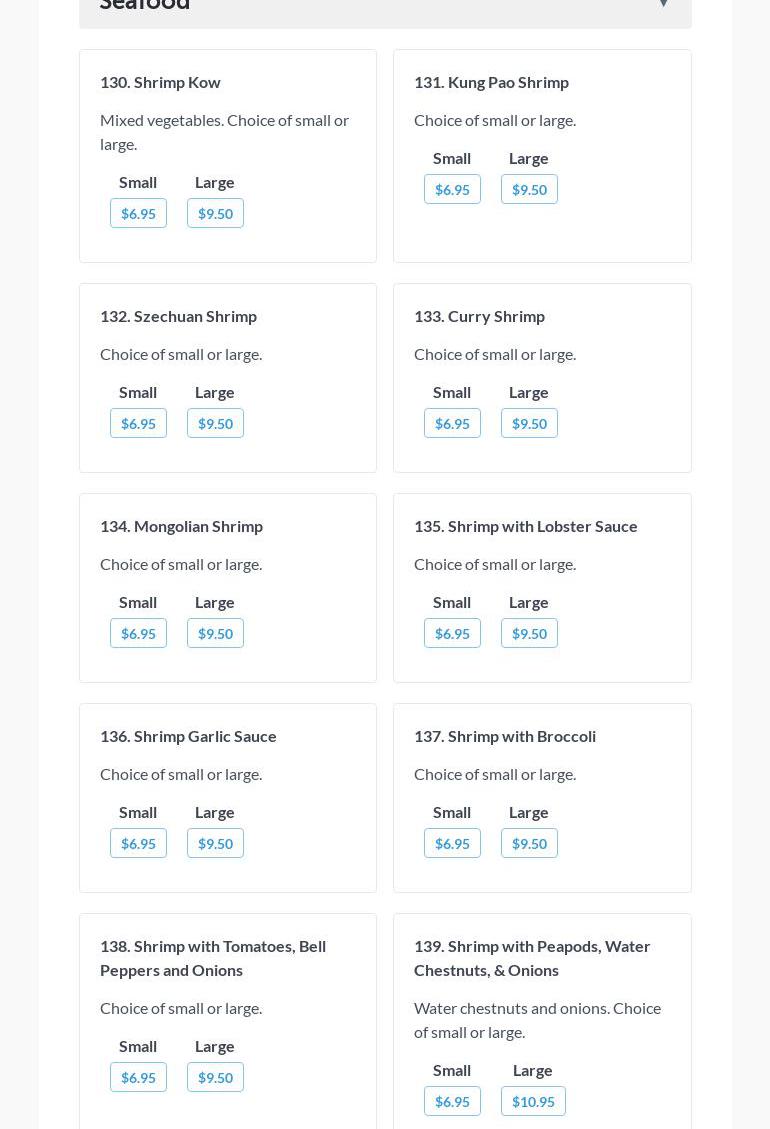Screen dimensions: 770x1129
Task: Select large Mongolian Shrimp $9.50
Action: click(x=215, y=633)
